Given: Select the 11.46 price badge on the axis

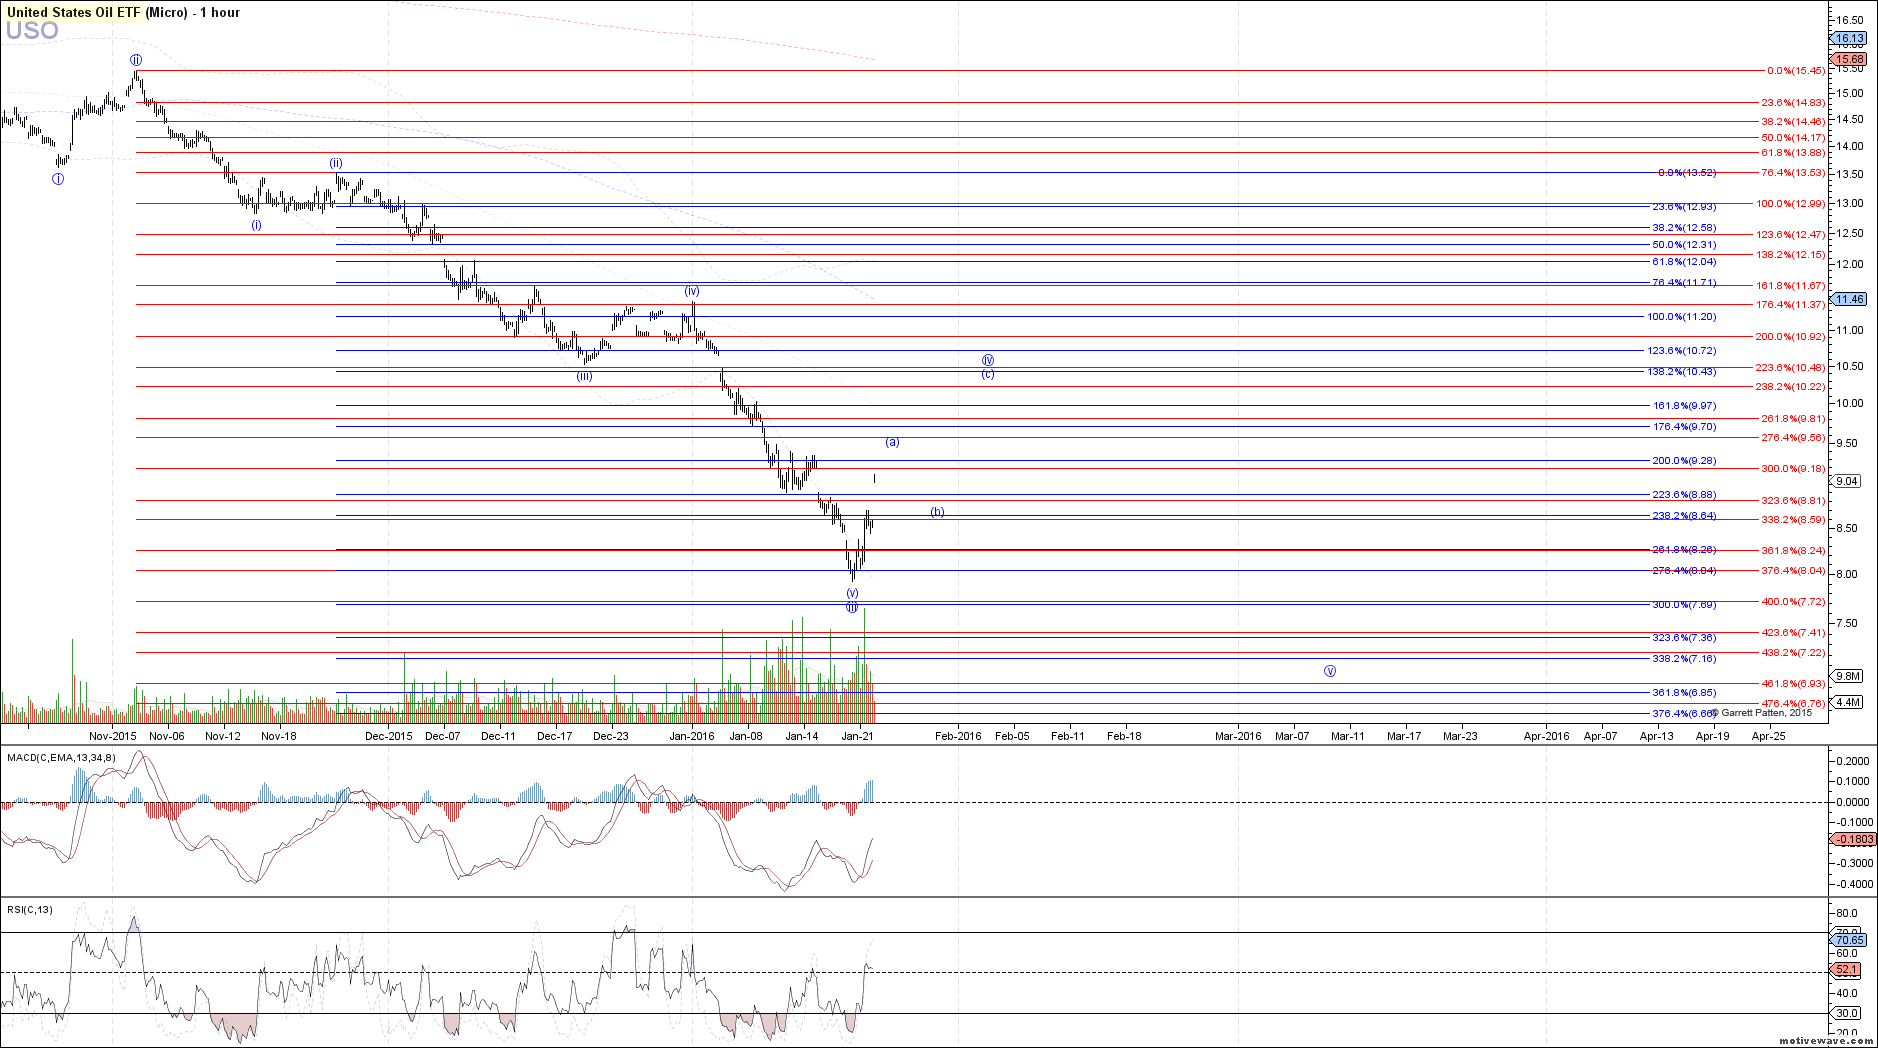Looking at the screenshot, I should coord(1849,299).
